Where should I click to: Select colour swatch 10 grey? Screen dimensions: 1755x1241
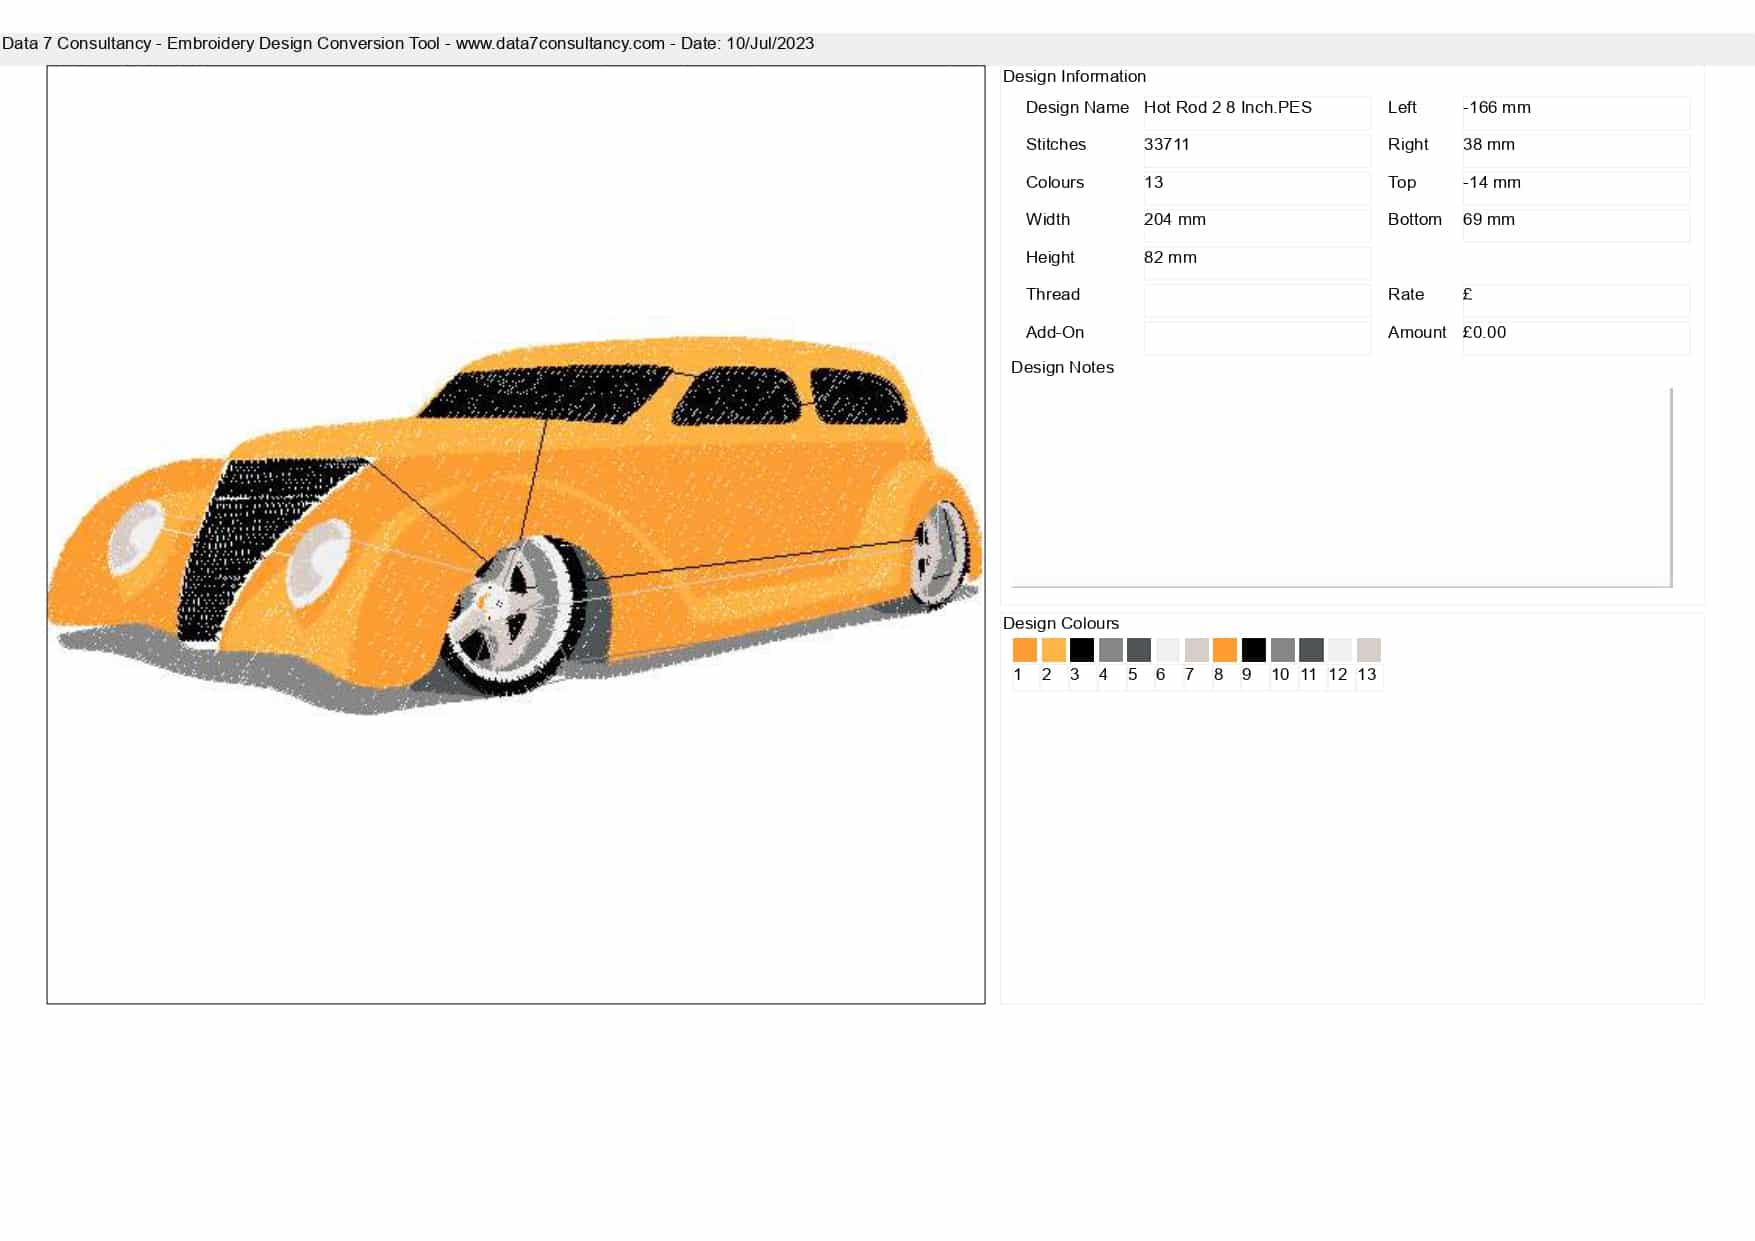point(1282,650)
